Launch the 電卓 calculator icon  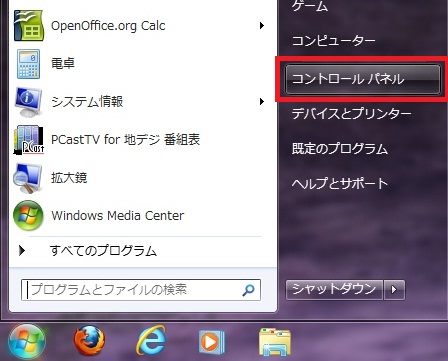pyautogui.click(x=29, y=64)
